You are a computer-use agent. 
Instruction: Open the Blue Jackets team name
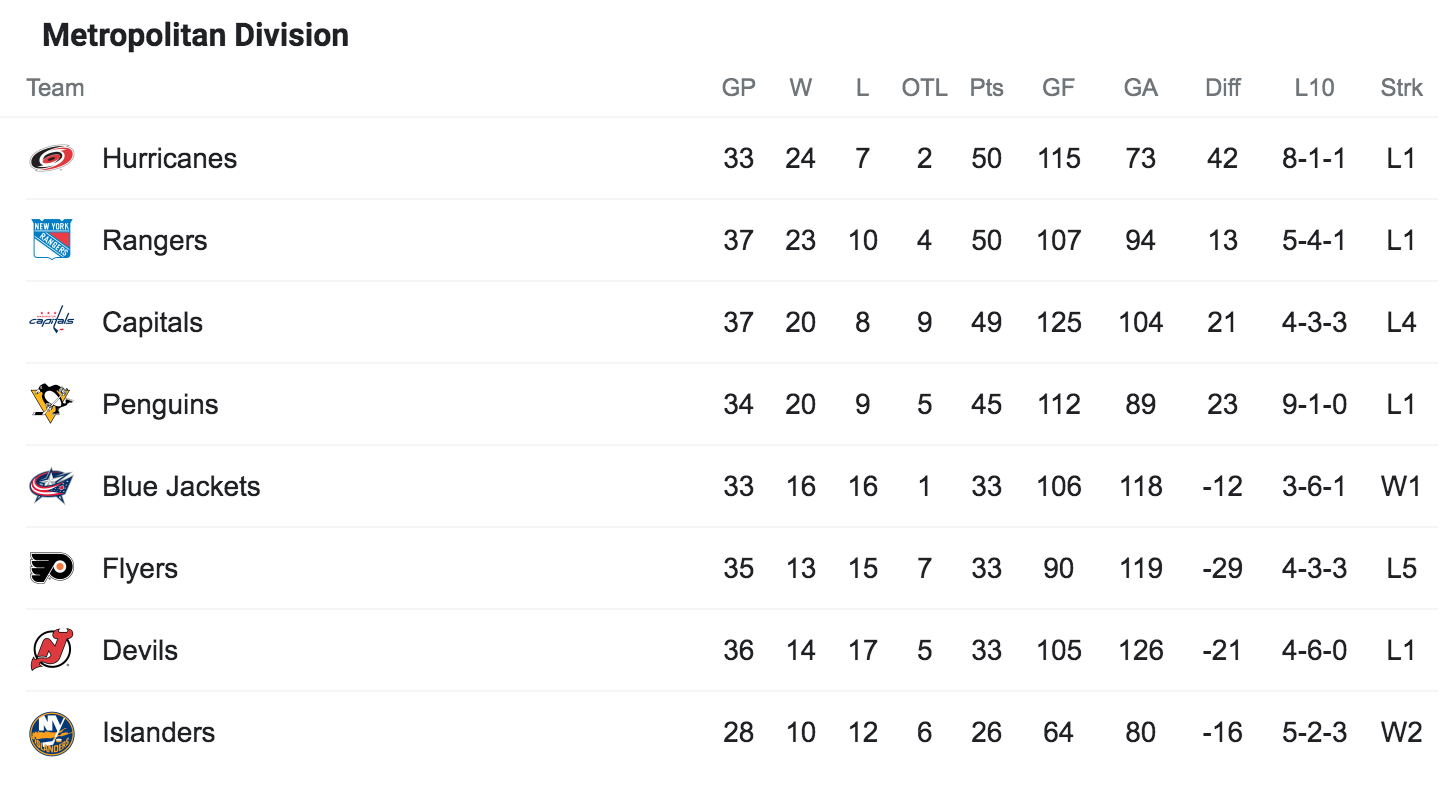[181, 486]
